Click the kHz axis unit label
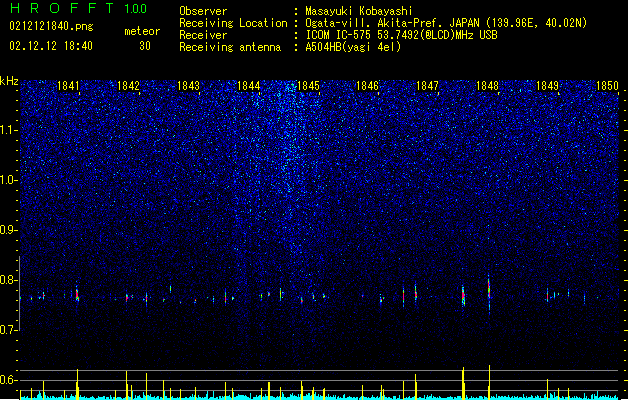Image resolution: width=629 pixels, height=400 pixels. click(9, 81)
